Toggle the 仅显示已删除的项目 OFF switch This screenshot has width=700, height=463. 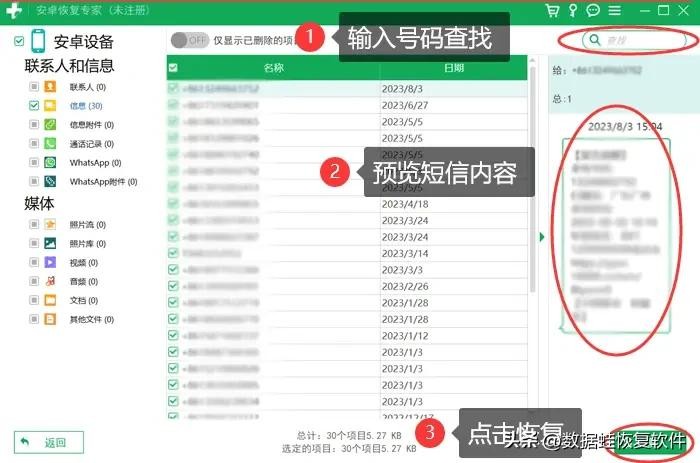tap(189, 40)
